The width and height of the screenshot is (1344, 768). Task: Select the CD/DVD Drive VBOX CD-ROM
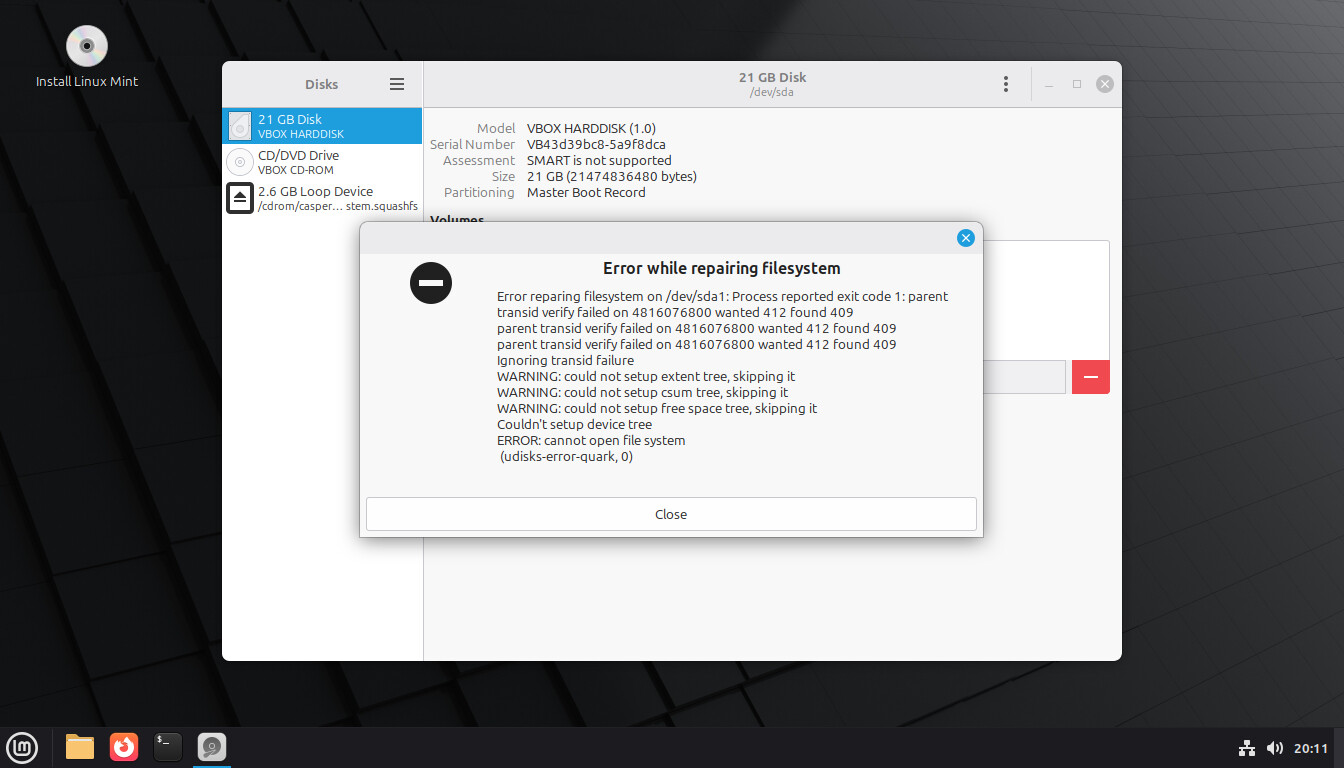click(322, 162)
